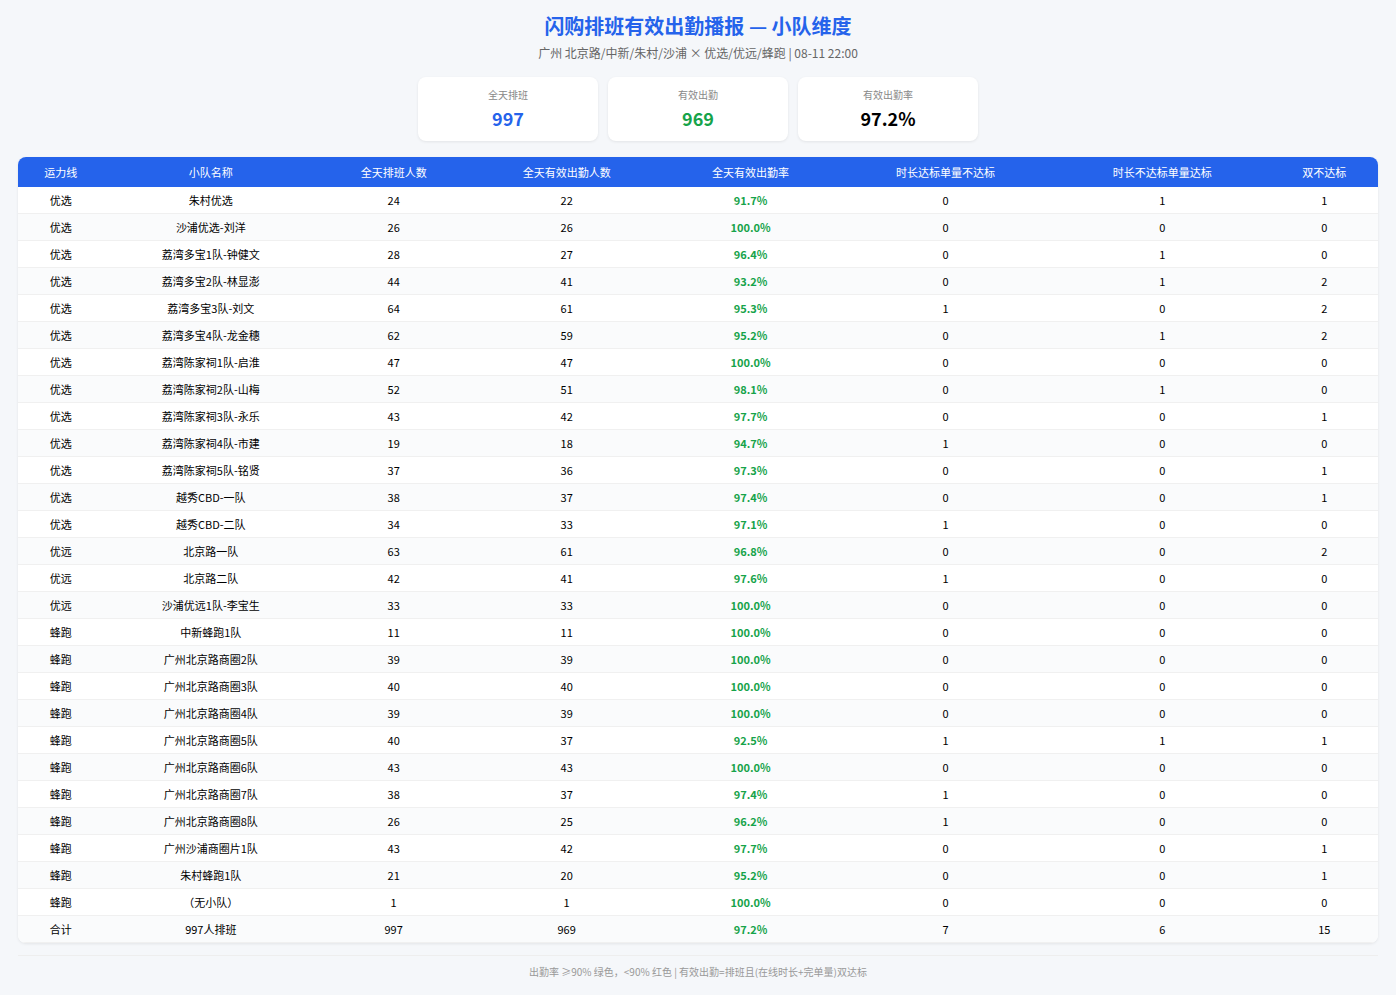Click the 时长不达标单量达标 column header
Viewport: 1396px width, 995px height.
click(1162, 173)
